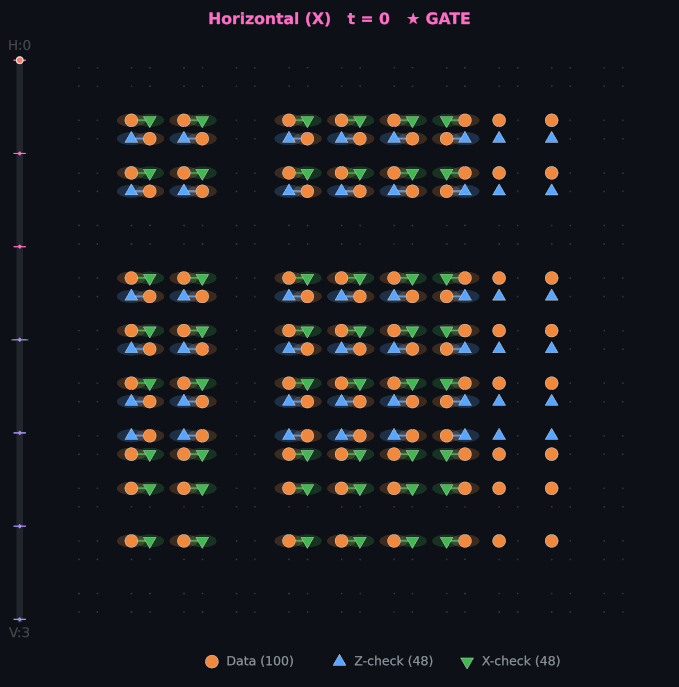
Task: Click the top-right blue Z-check triangle
Action: [551, 137]
